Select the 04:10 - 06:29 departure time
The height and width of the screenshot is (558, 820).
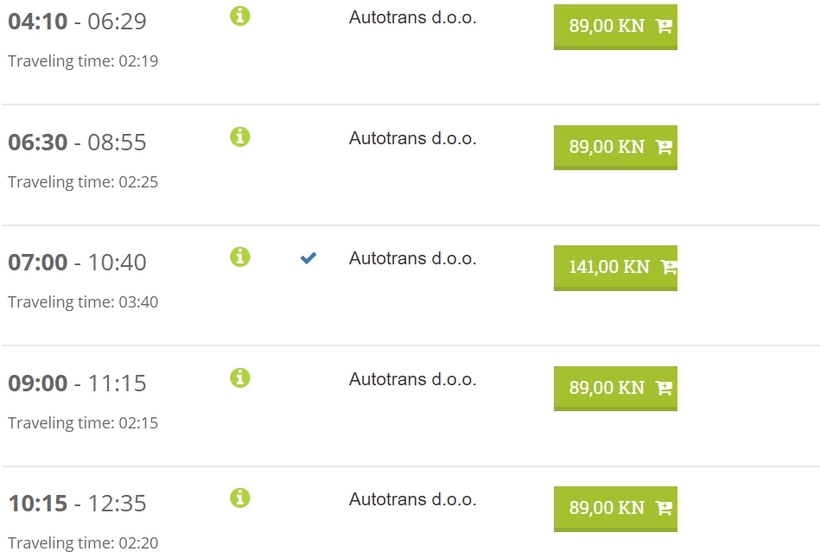(77, 21)
